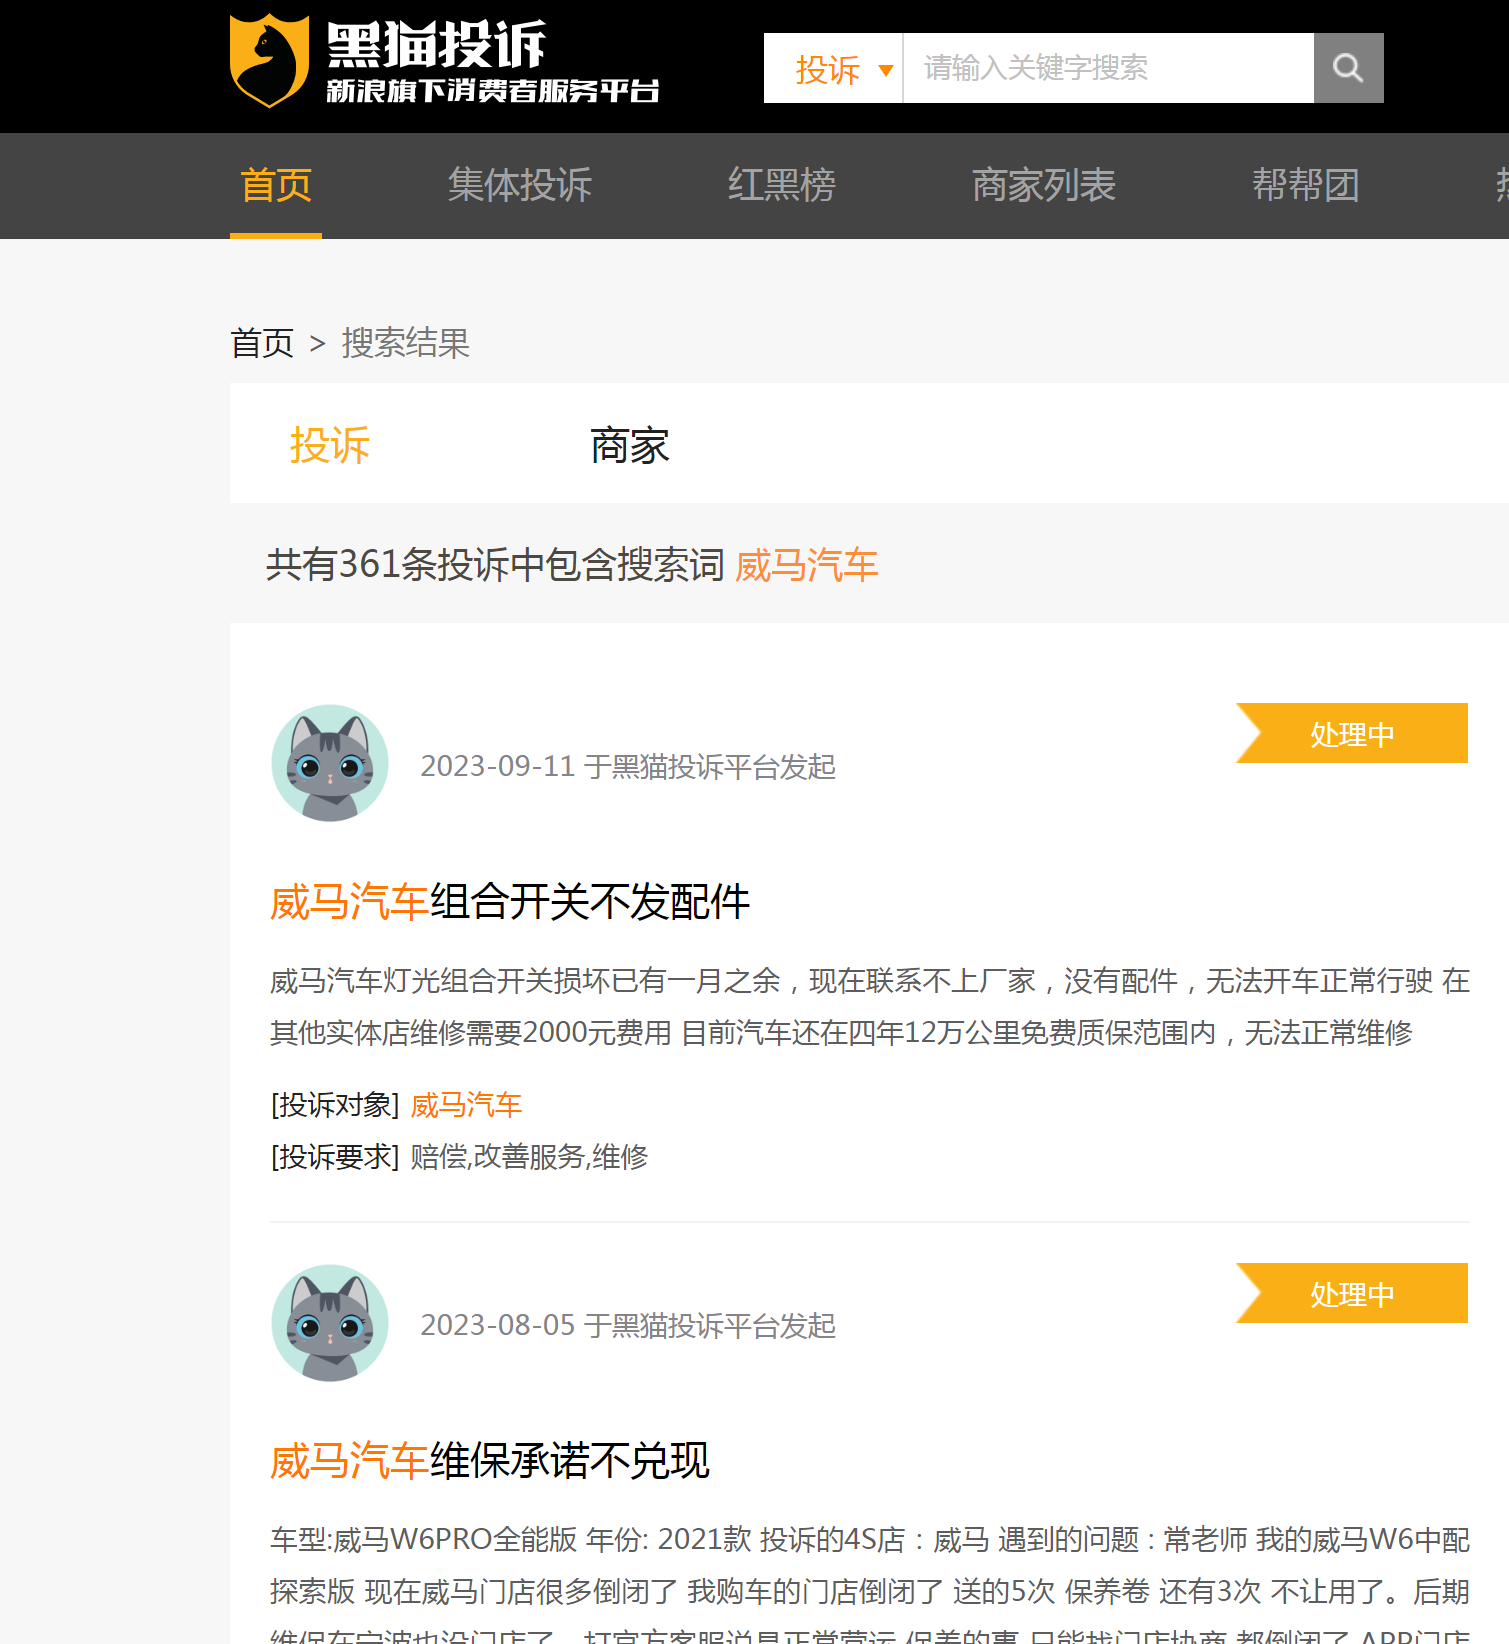Image resolution: width=1509 pixels, height=1644 pixels.
Task: Click the 搜索结果 breadcrumb text
Action: pos(405,343)
